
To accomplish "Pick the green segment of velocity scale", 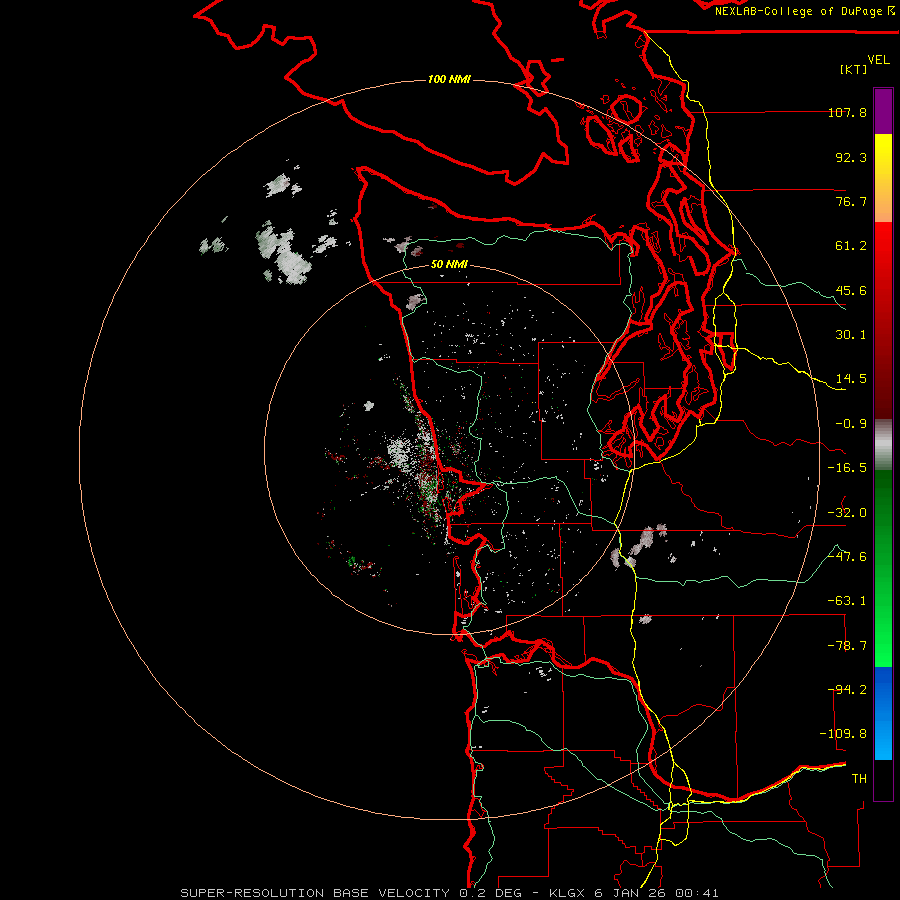I will point(883,568).
